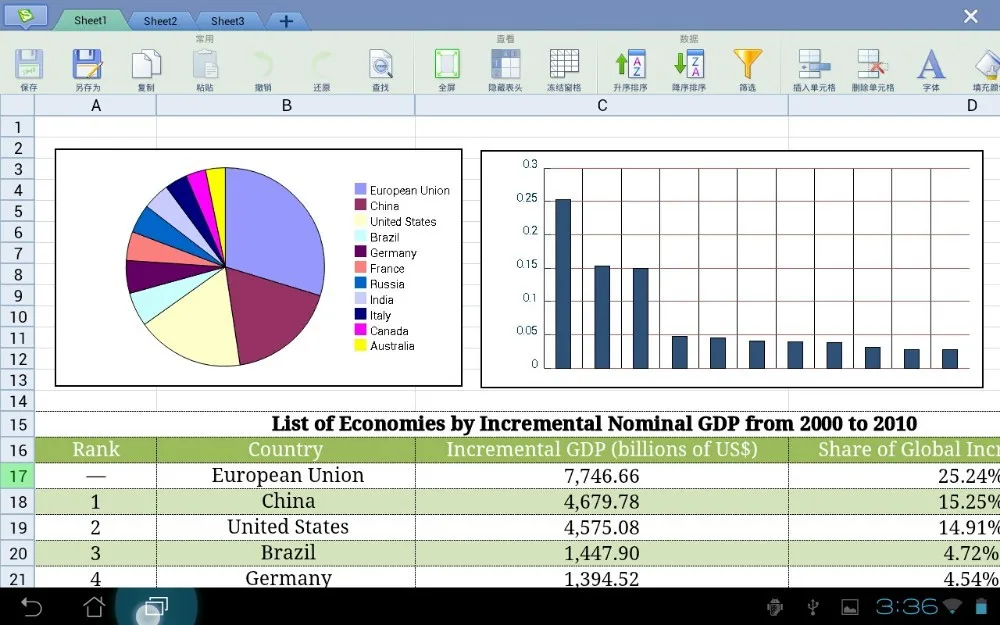Screen dimensions: 1000x625
Task: Tap the 'Incremental GDP (billions of US$)' header cell
Action: 602,450
